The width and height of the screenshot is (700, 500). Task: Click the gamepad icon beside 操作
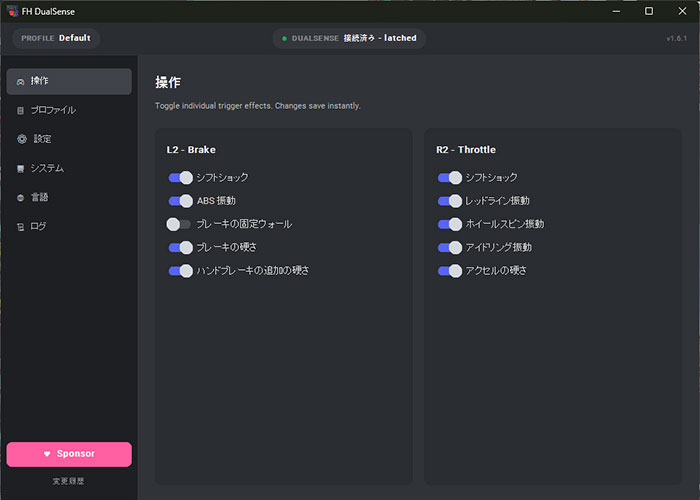tap(21, 82)
